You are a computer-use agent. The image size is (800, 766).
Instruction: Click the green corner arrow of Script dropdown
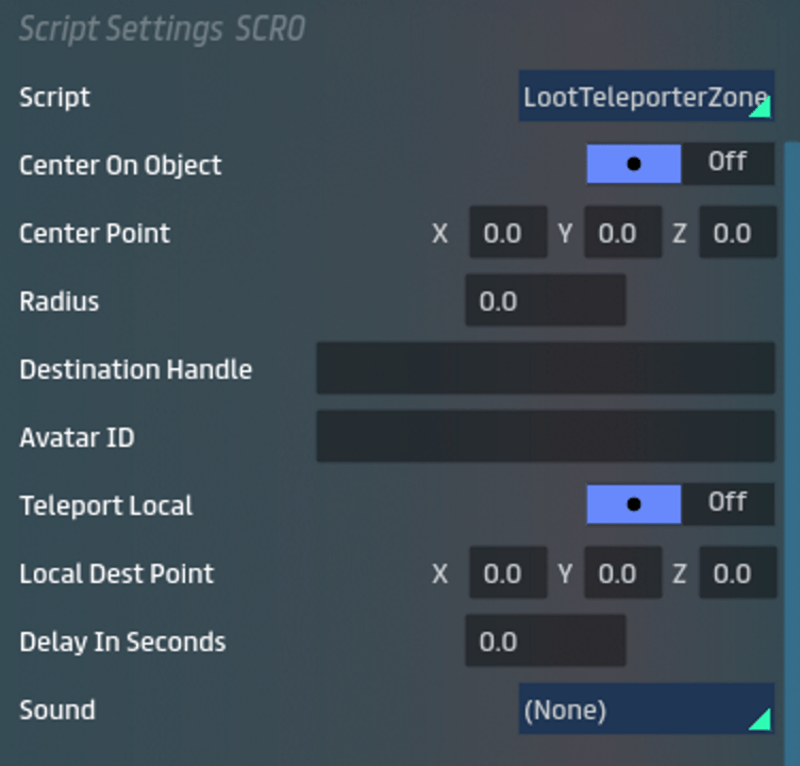click(x=762, y=109)
